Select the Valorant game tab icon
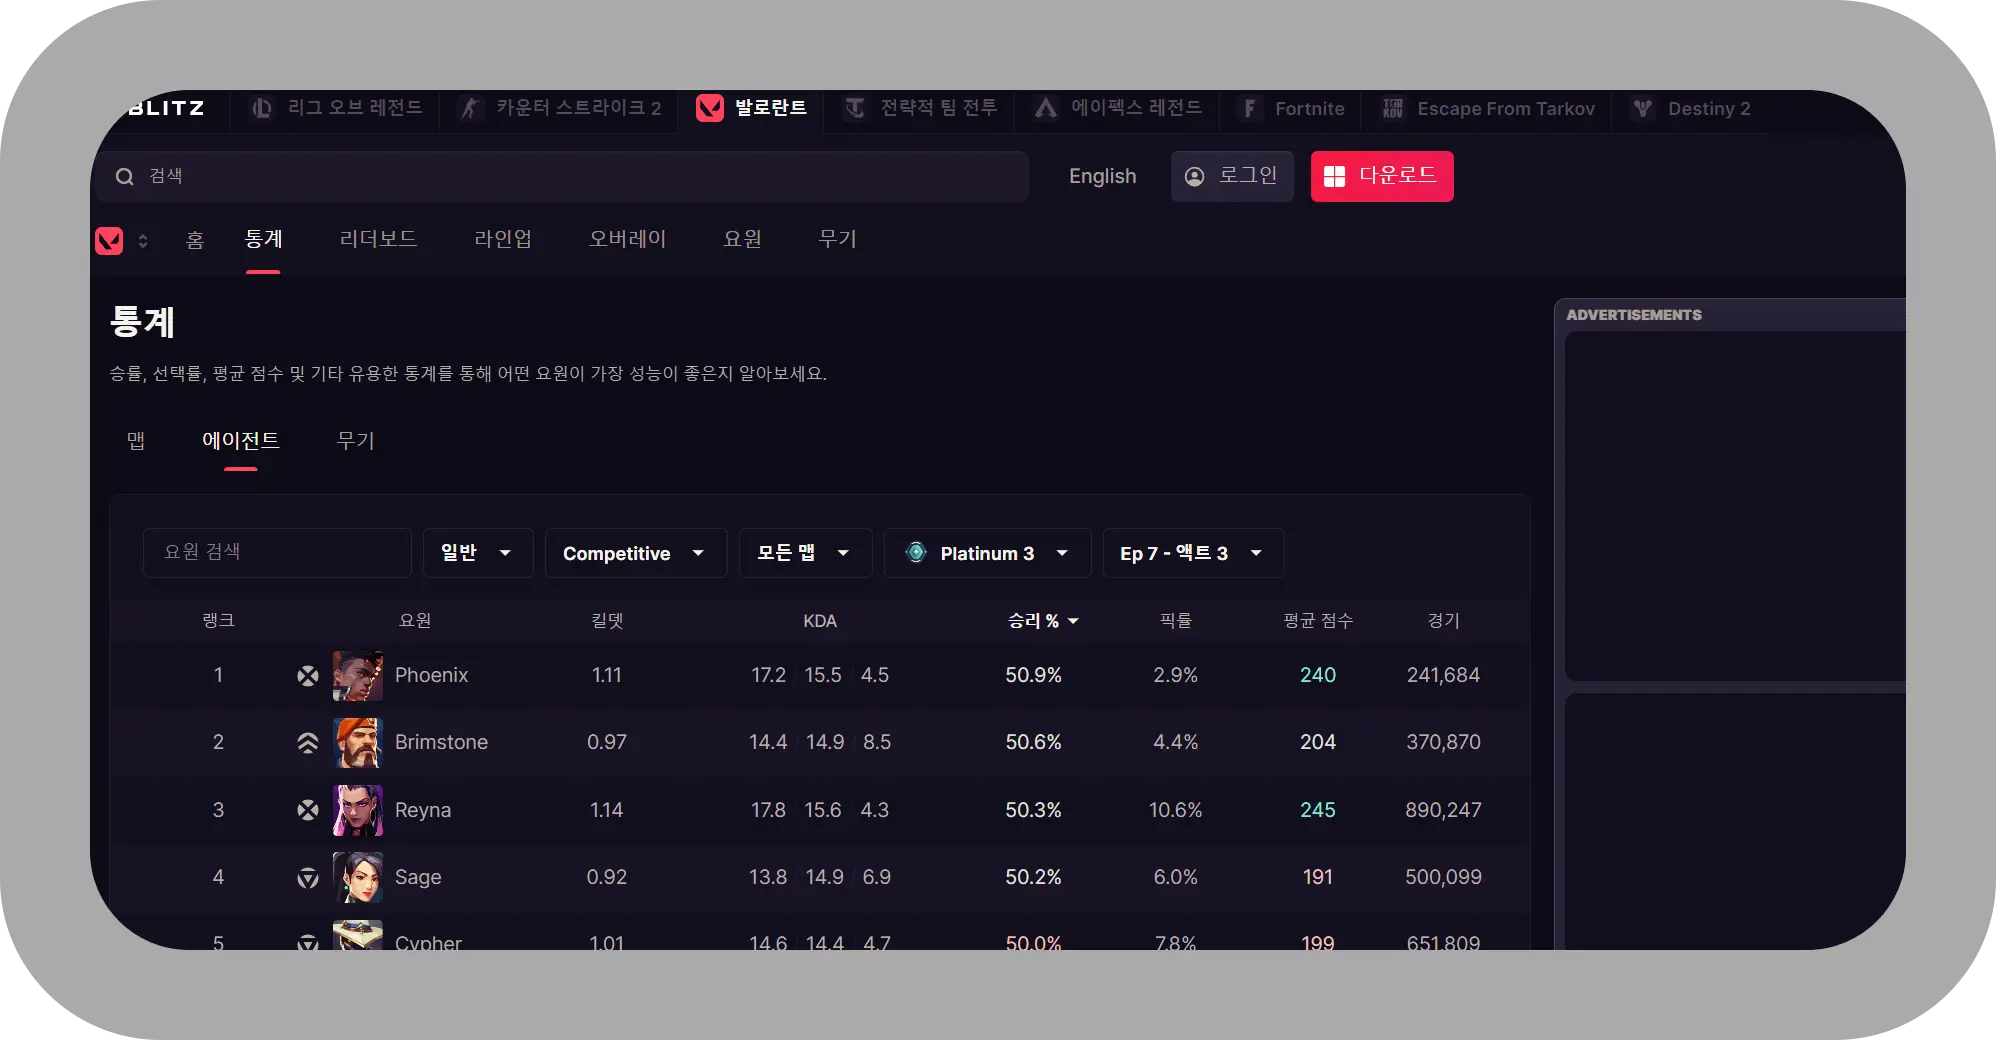 [x=710, y=109]
